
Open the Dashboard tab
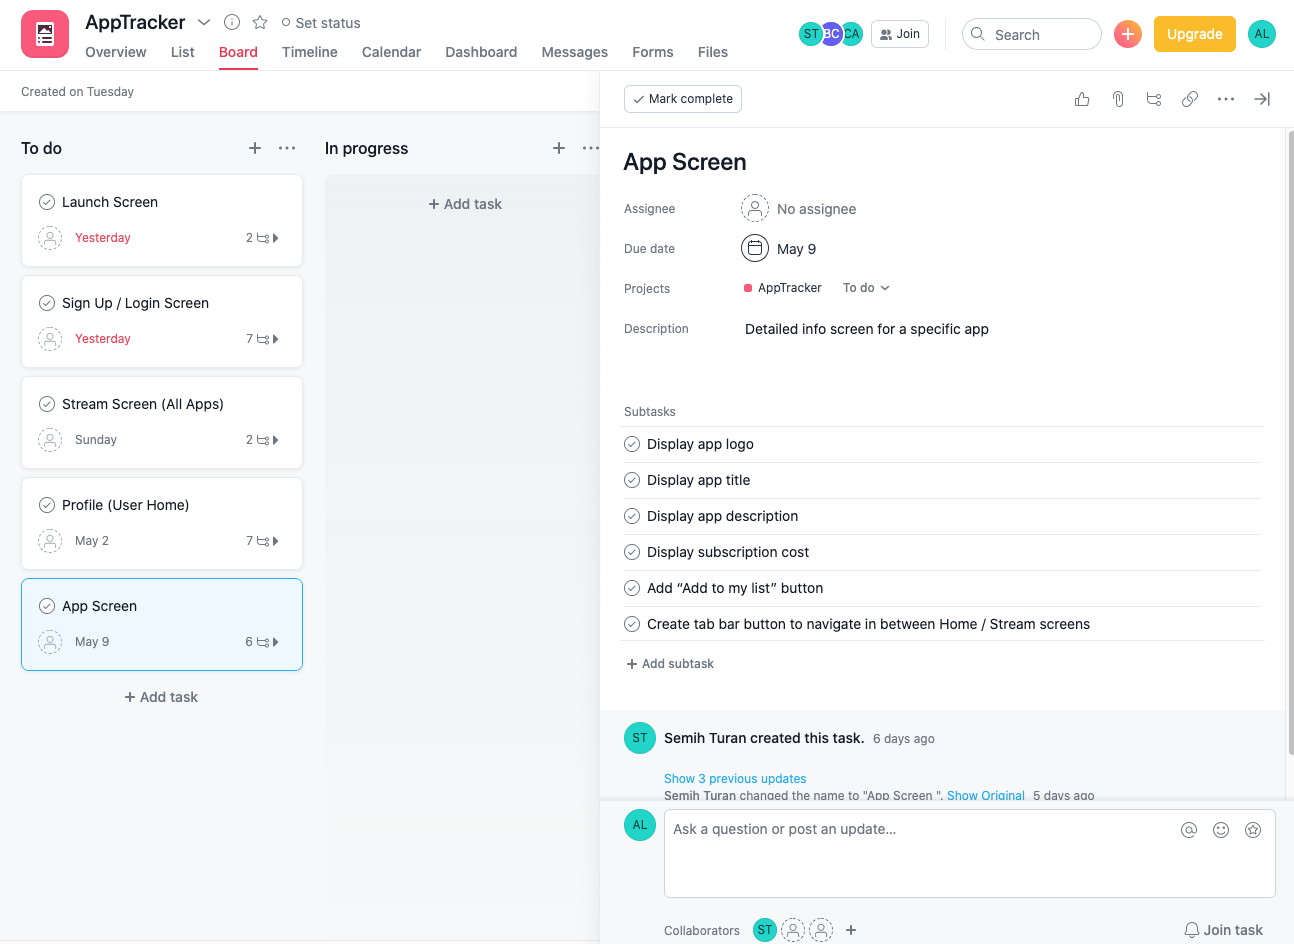tap(481, 52)
